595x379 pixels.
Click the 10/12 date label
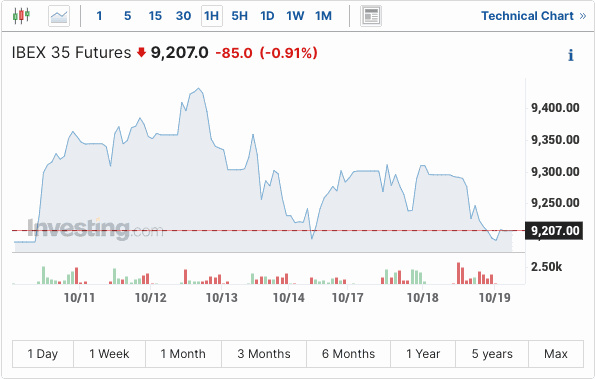tap(151, 298)
